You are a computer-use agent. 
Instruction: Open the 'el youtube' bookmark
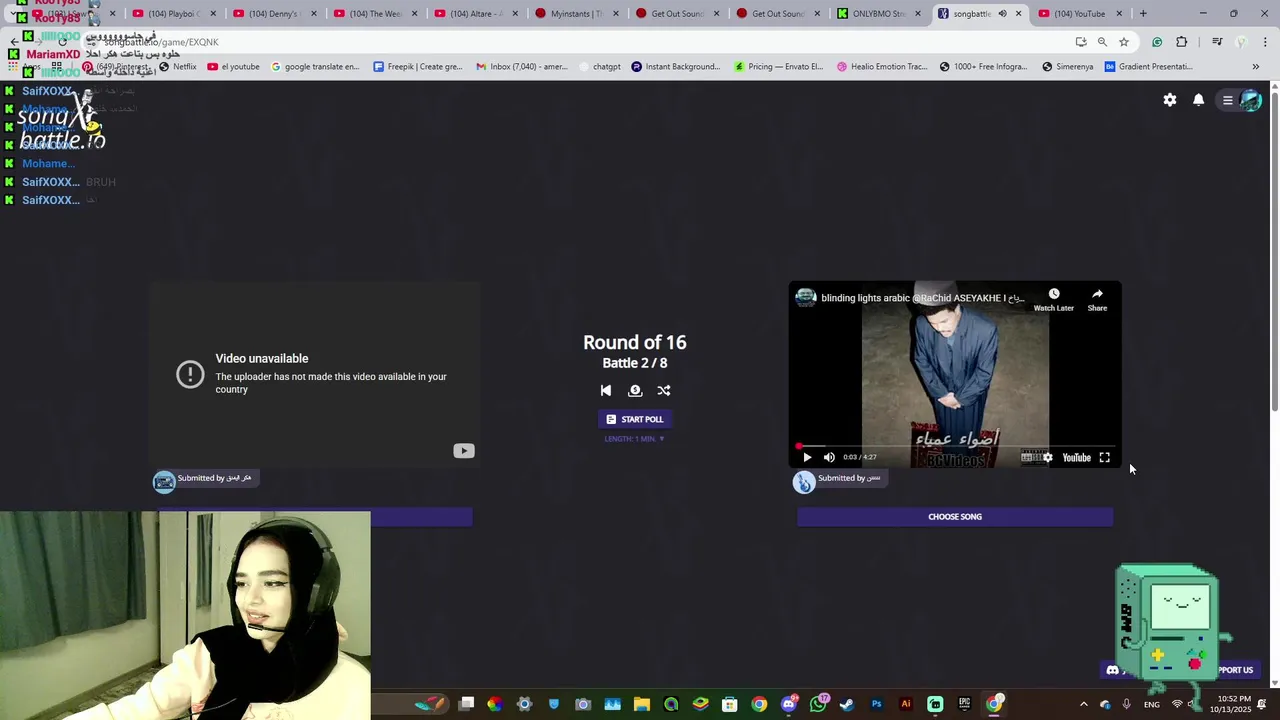tap(233, 67)
